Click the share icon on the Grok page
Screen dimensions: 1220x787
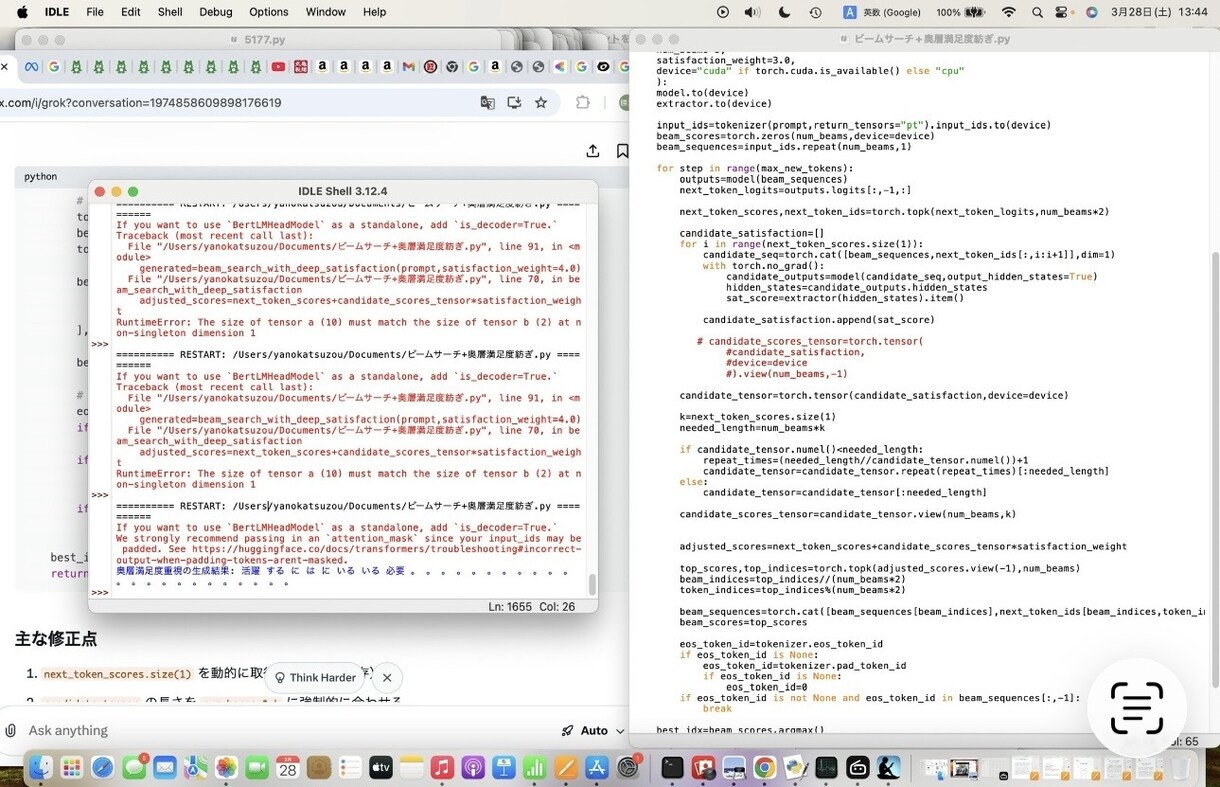pos(592,151)
